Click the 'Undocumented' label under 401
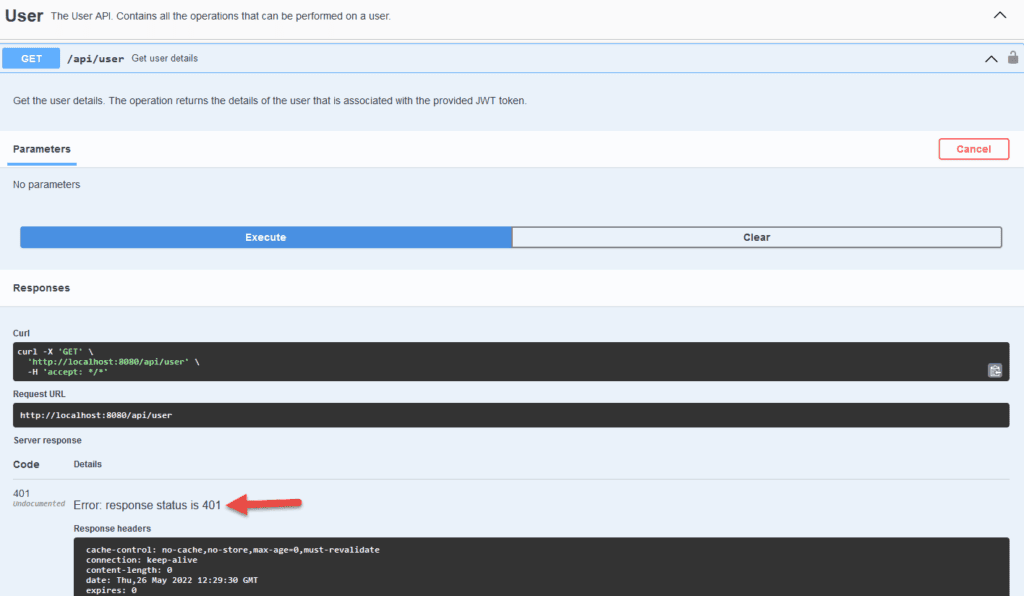 (x=39, y=504)
